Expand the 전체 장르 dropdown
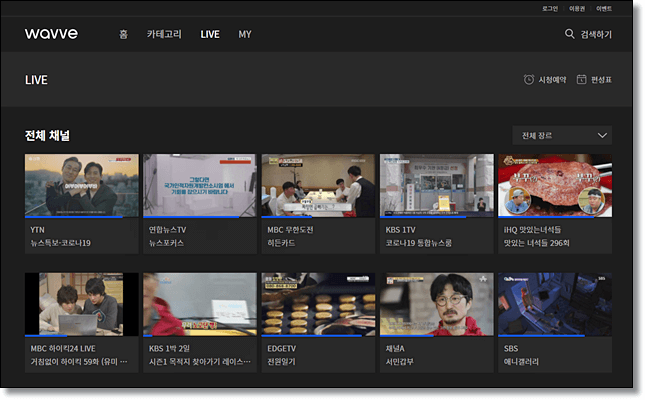The image size is (645, 400). tap(562, 135)
